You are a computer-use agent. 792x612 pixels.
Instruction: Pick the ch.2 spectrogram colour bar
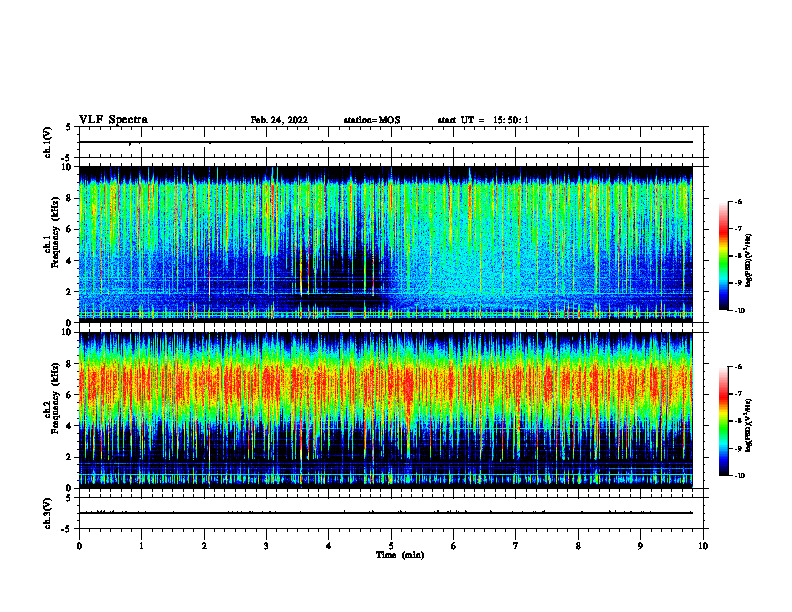click(x=724, y=421)
